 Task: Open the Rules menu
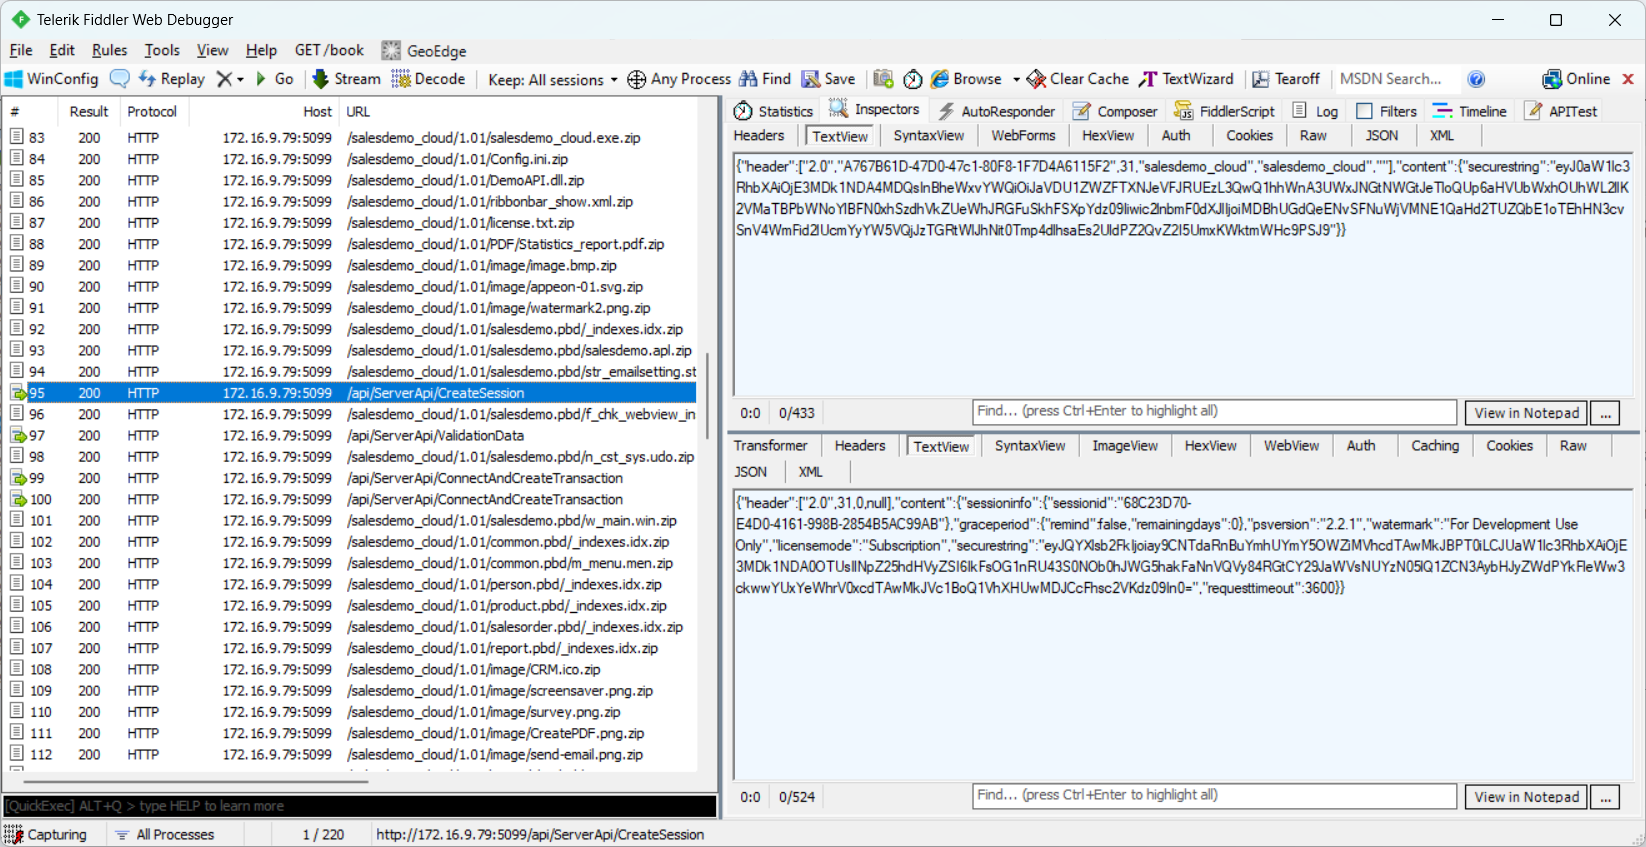click(109, 50)
